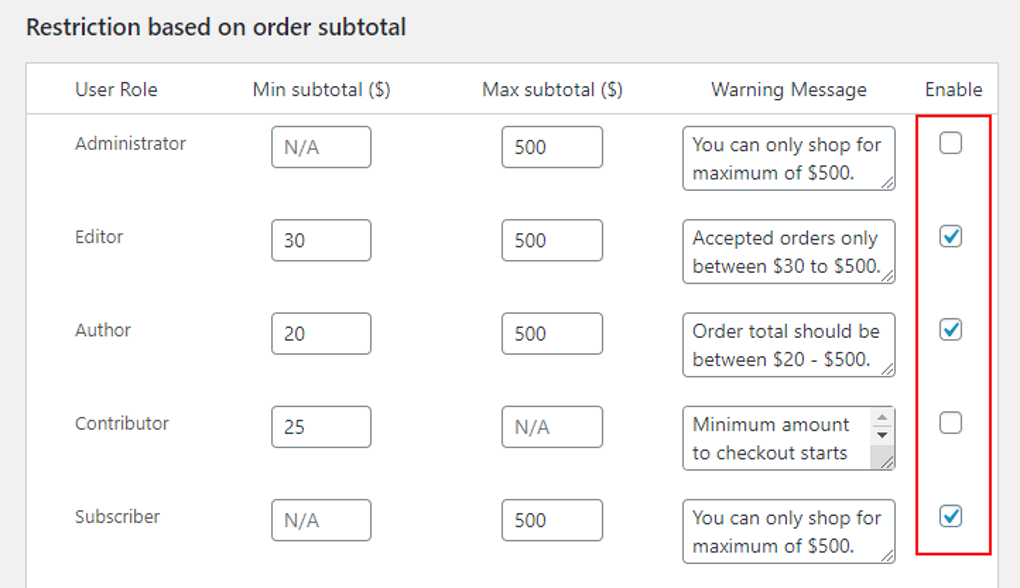This screenshot has height=588, width=1020.
Task: Disable the Author restriction checkbox
Action: (x=950, y=330)
